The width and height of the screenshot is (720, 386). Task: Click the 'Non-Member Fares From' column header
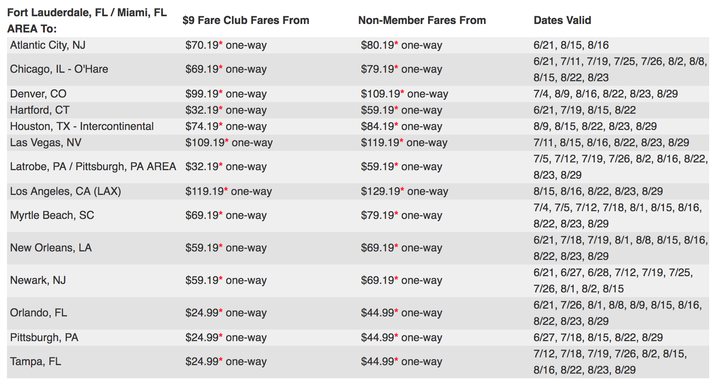tap(422, 21)
